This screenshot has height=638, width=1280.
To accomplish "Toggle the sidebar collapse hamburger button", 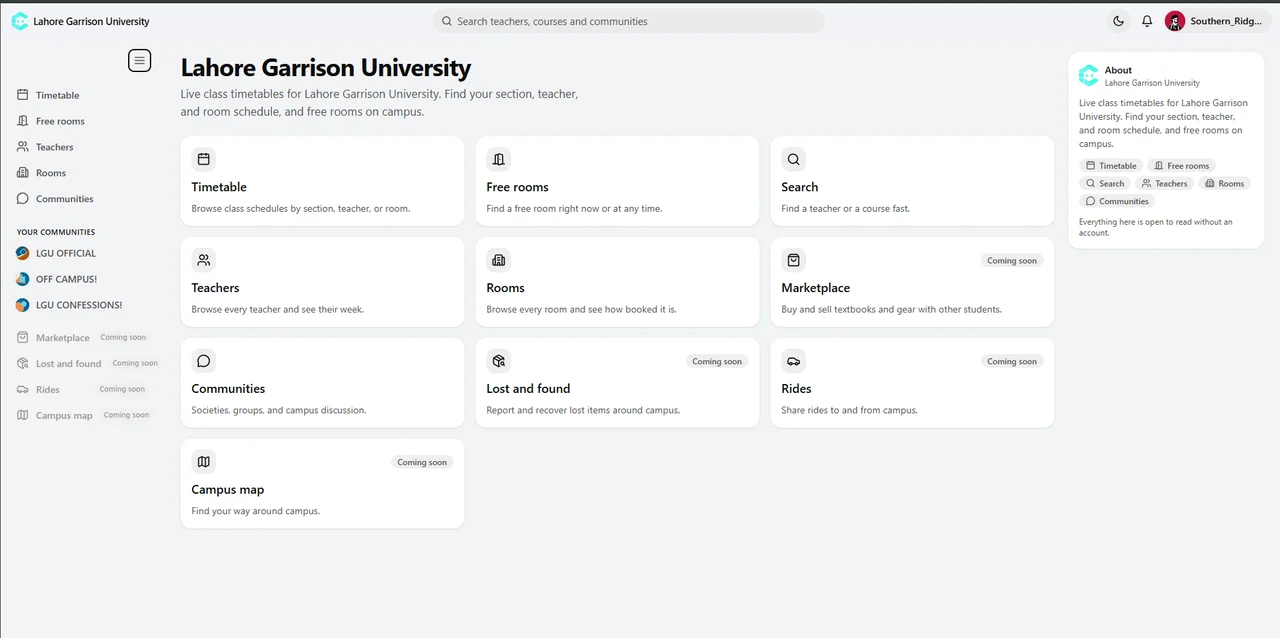I will (140, 61).
